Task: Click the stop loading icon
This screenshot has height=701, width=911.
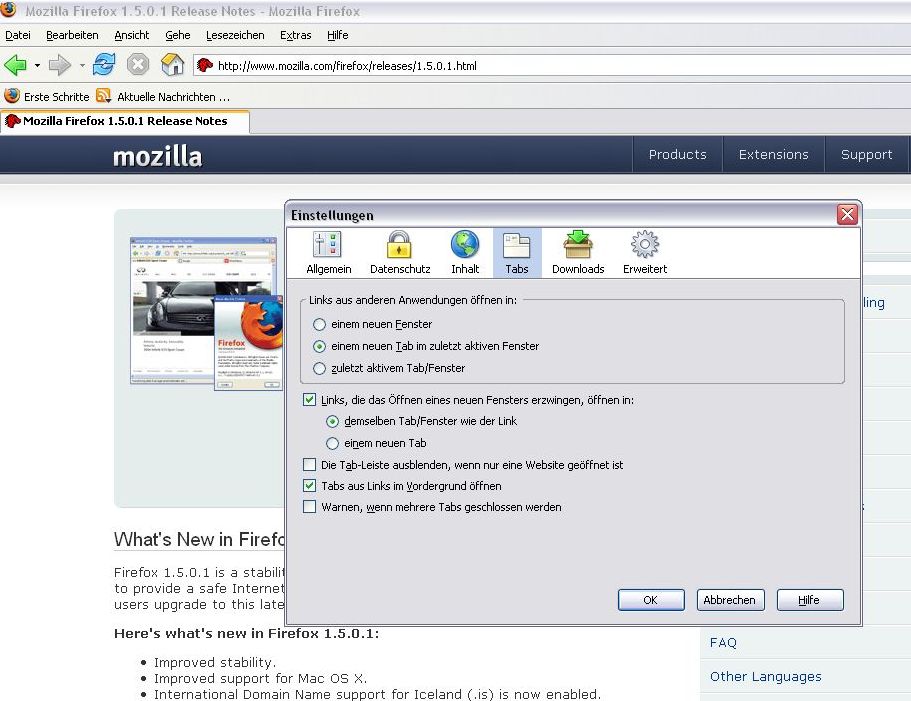Action: pyautogui.click(x=138, y=64)
